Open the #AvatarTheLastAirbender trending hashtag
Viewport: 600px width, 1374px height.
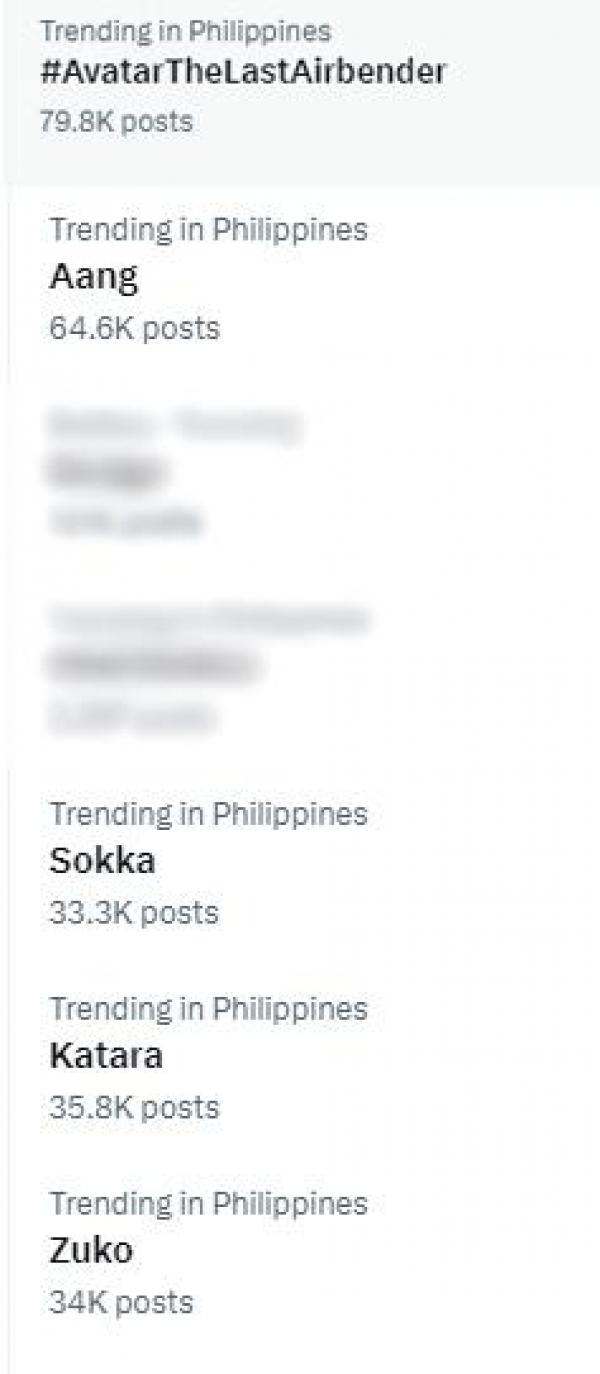click(x=243, y=72)
